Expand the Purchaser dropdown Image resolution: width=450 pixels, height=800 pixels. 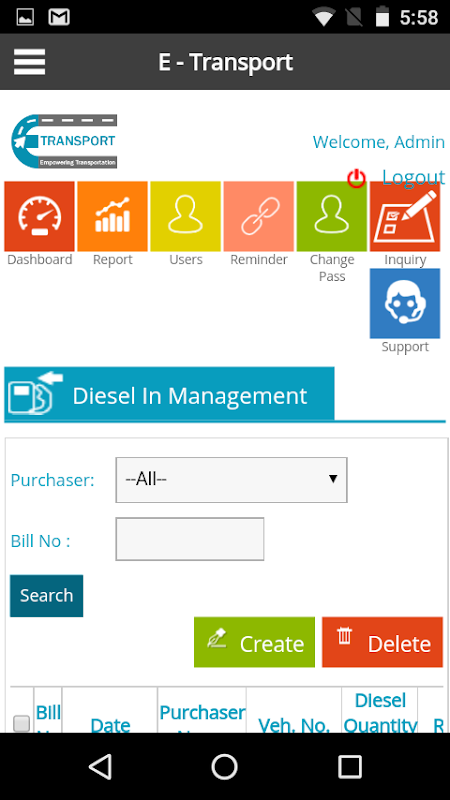click(x=232, y=480)
